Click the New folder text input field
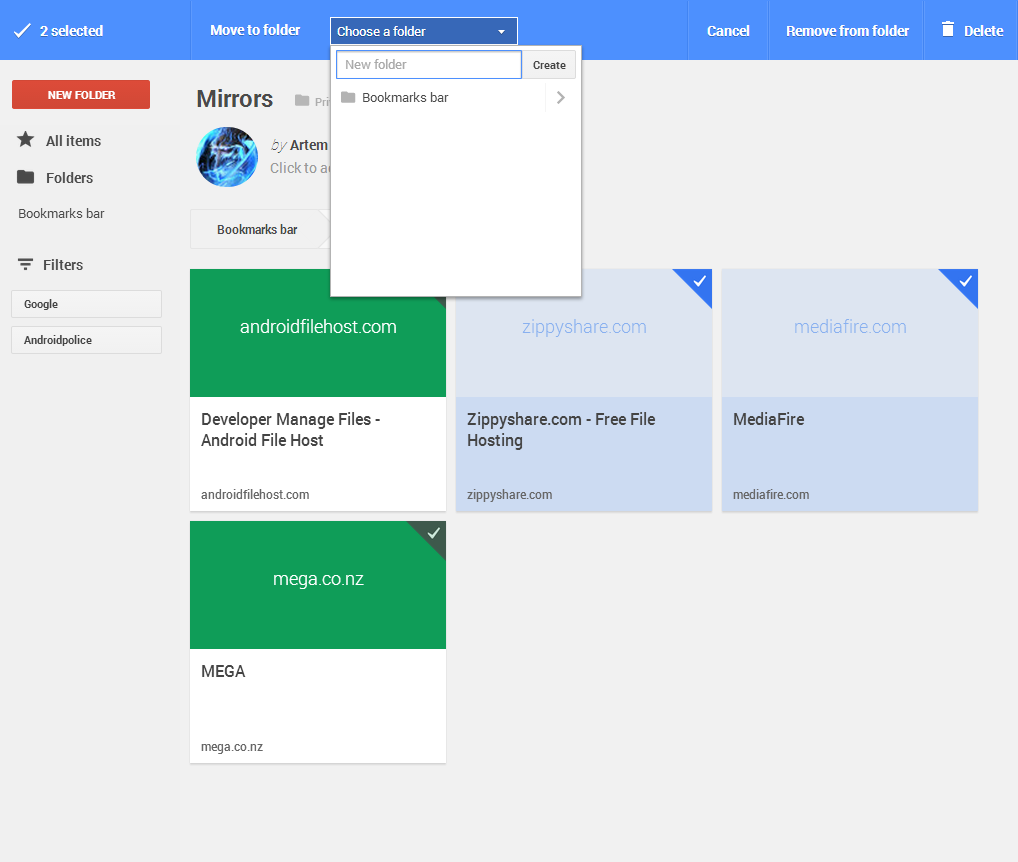This screenshot has height=862, width=1018. click(x=428, y=64)
